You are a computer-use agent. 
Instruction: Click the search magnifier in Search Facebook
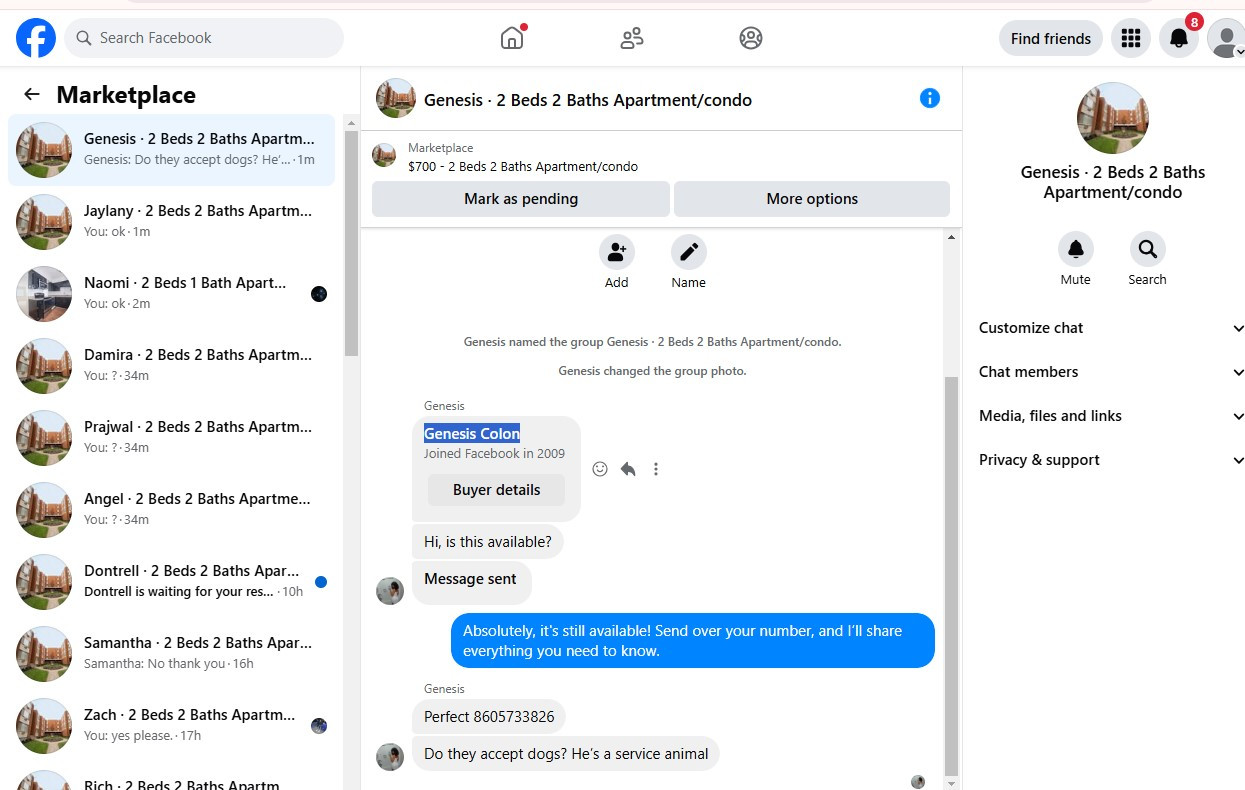(x=85, y=38)
